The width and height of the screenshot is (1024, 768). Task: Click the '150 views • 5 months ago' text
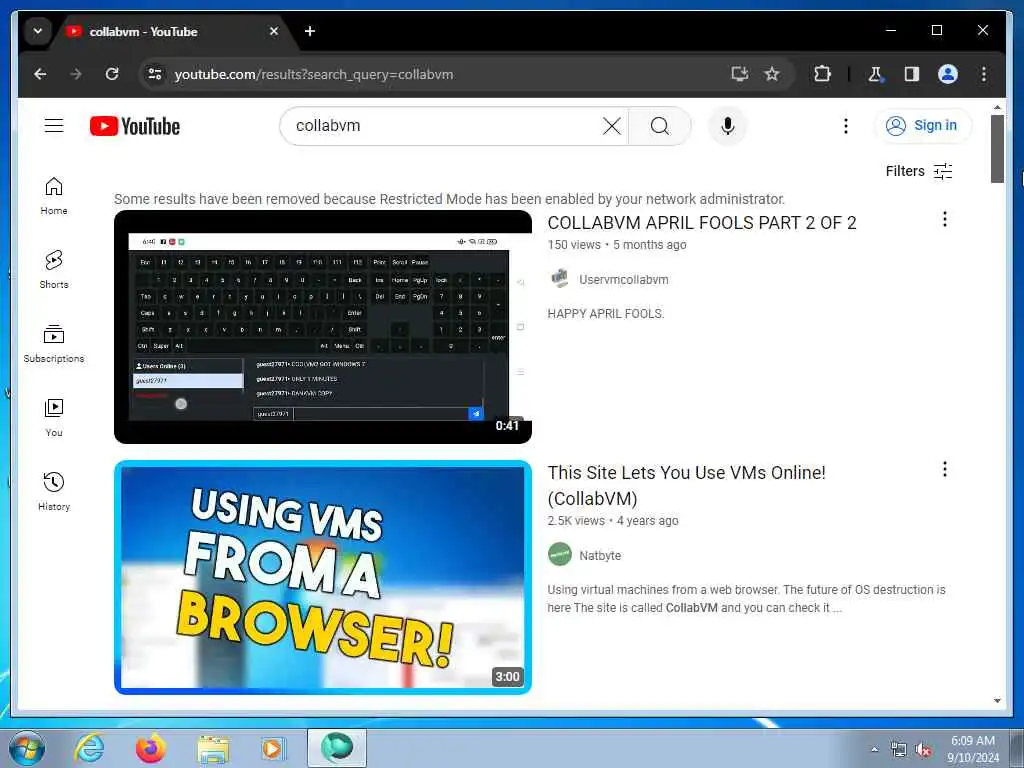tap(617, 245)
